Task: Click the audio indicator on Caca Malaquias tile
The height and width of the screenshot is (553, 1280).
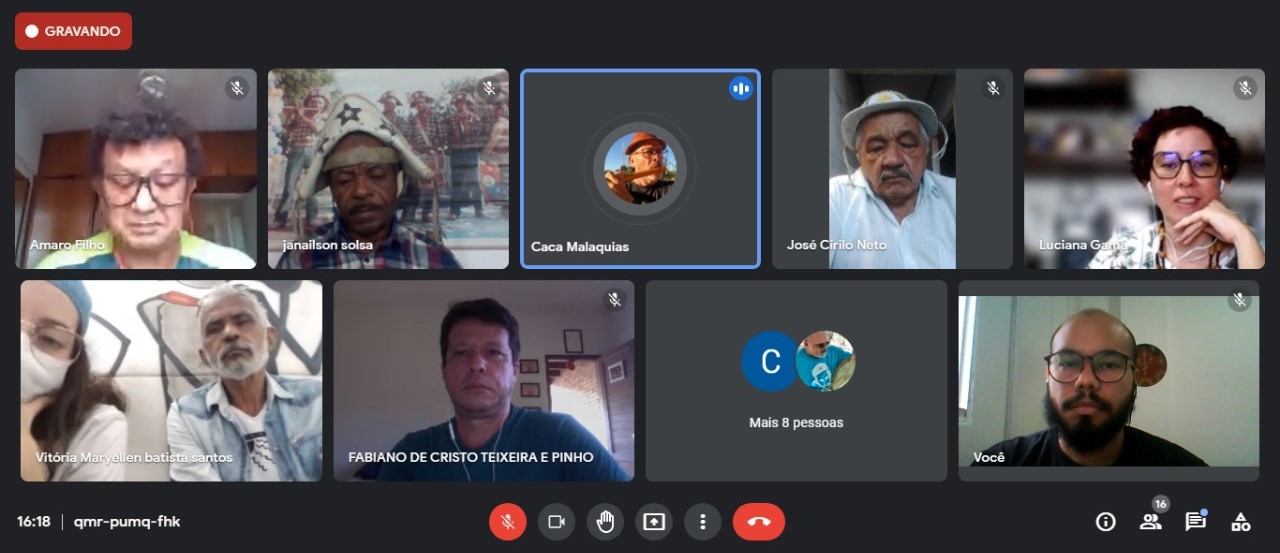Action: click(740, 88)
